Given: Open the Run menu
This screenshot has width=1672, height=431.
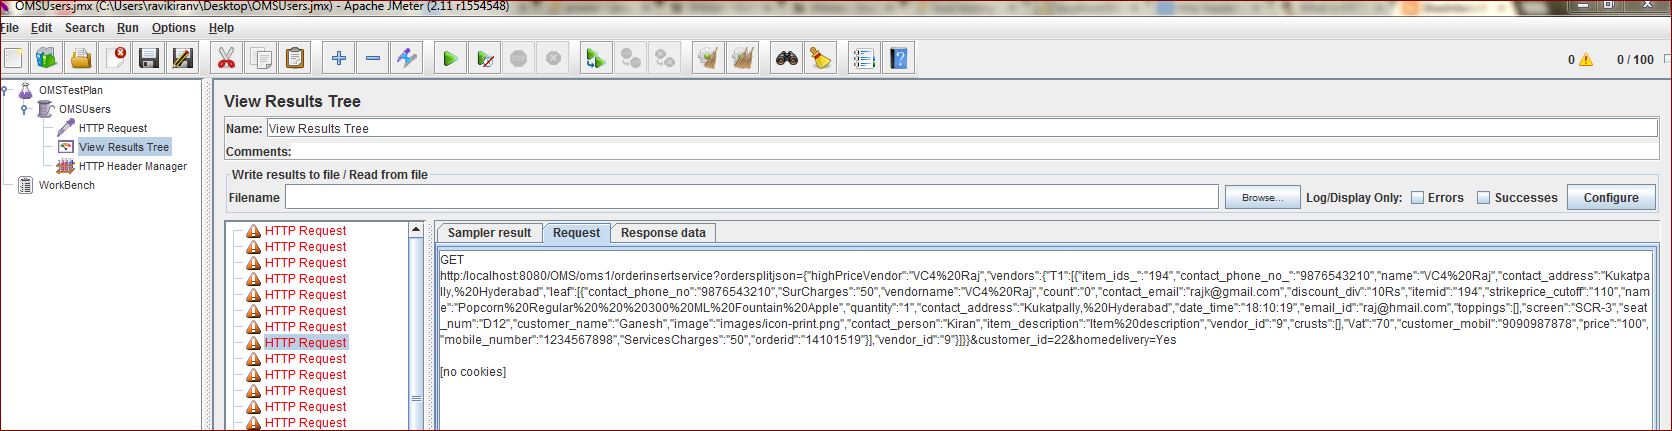Looking at the screenshot, I should point(128,28).
